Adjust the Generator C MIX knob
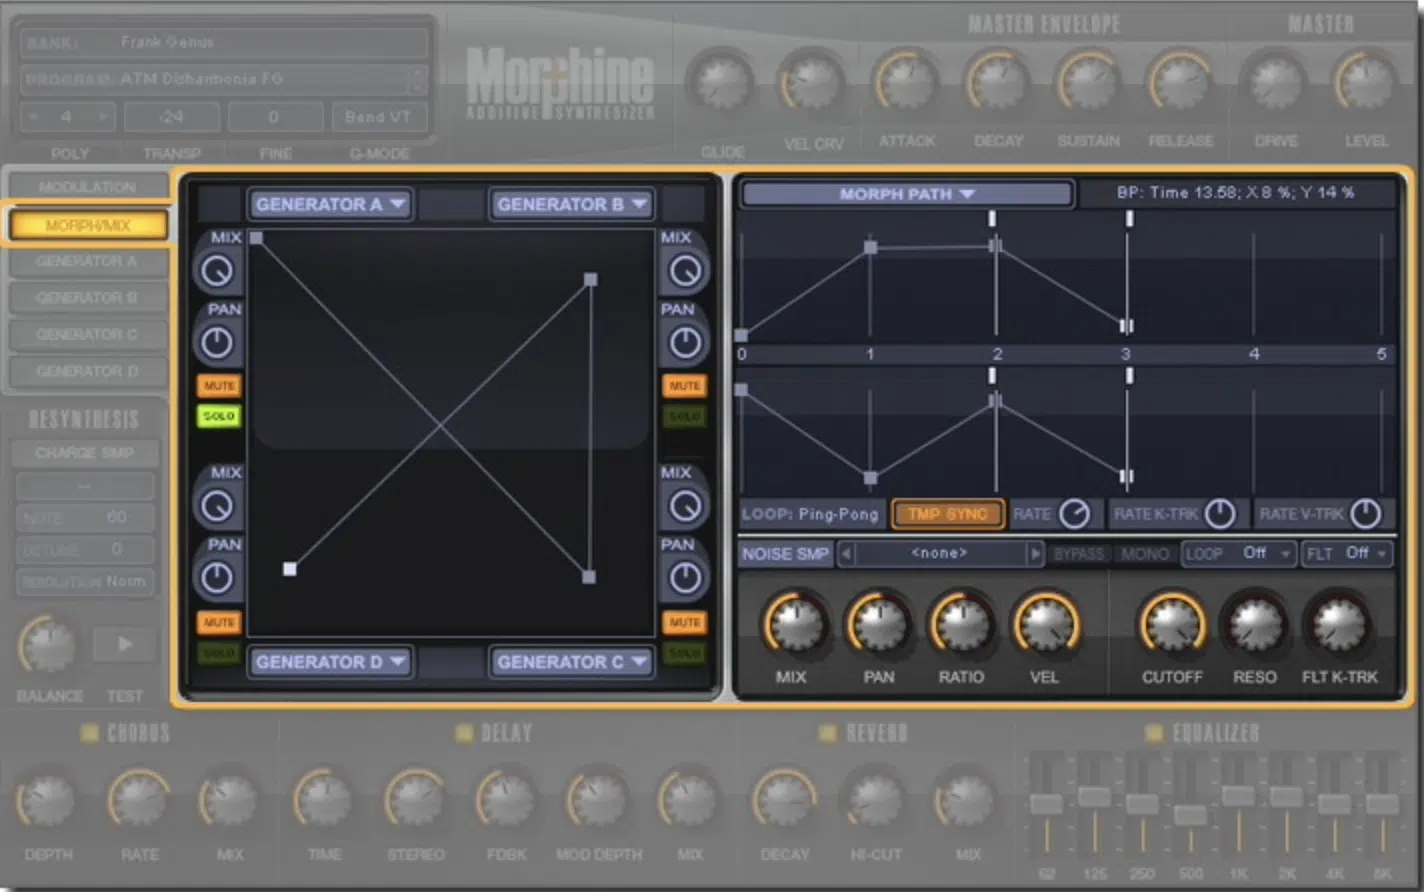The height and width of the screenshot is (892, 1424). tap(685, 506)
